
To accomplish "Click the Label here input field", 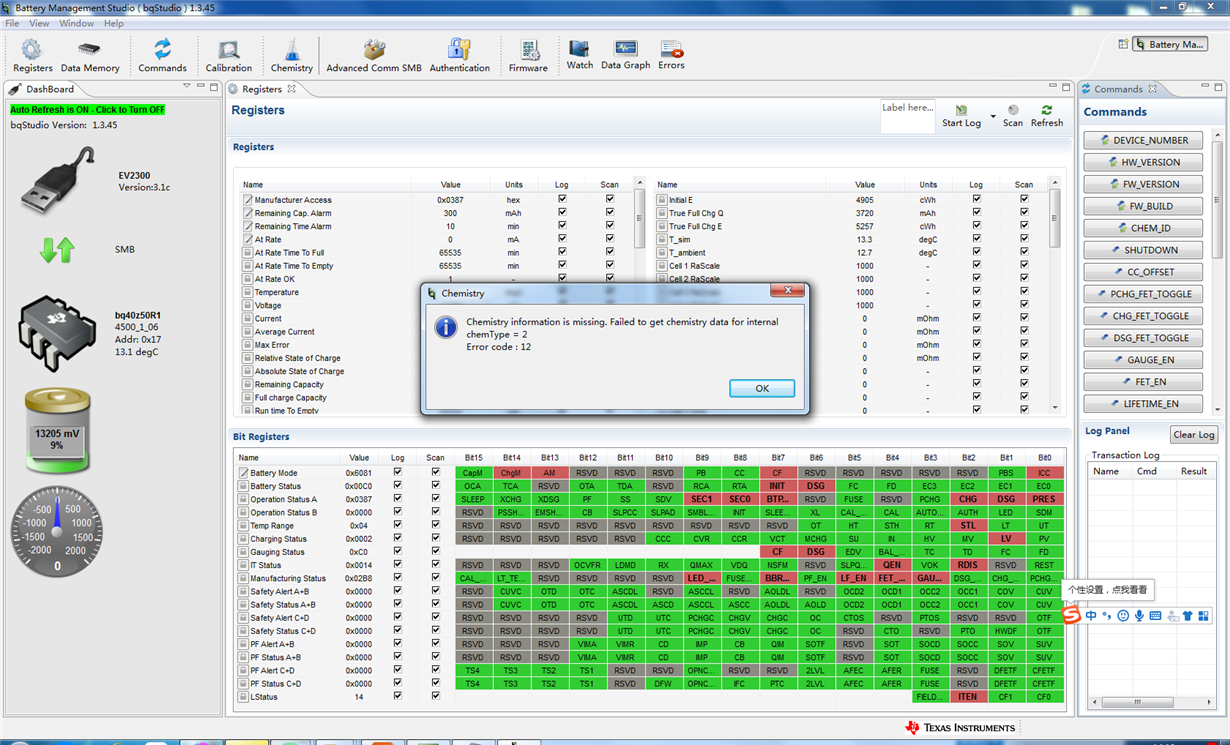I will [907, 115].
